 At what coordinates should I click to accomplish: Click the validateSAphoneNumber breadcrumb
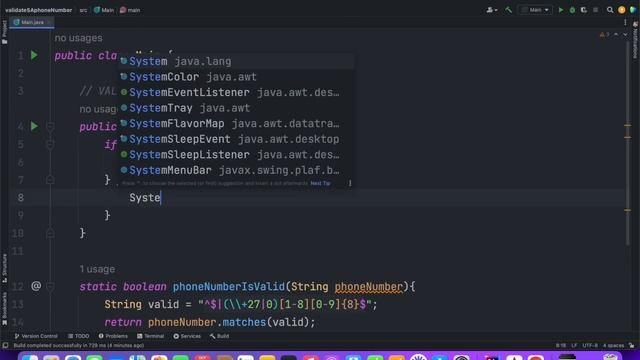point(38,10)
